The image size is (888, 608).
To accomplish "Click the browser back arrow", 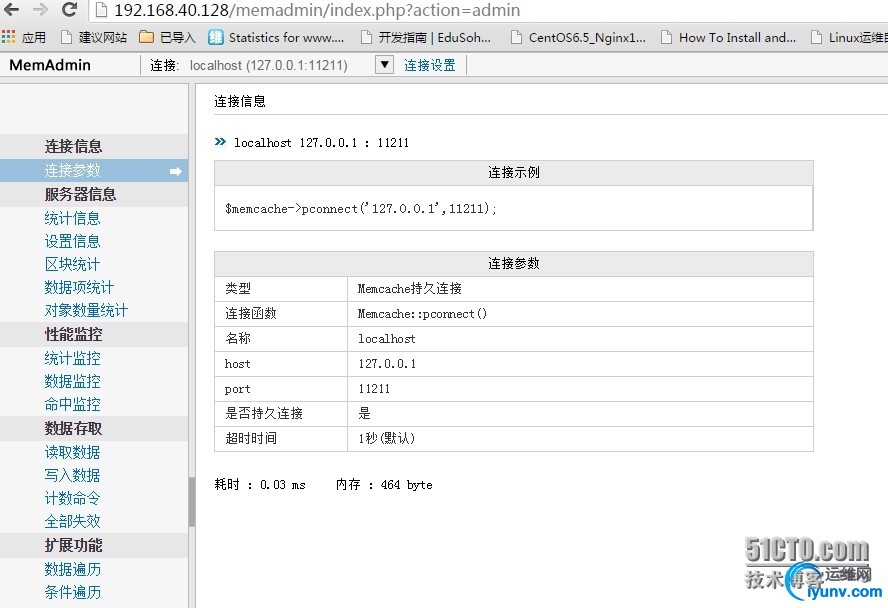I will [x=11, y=10].
